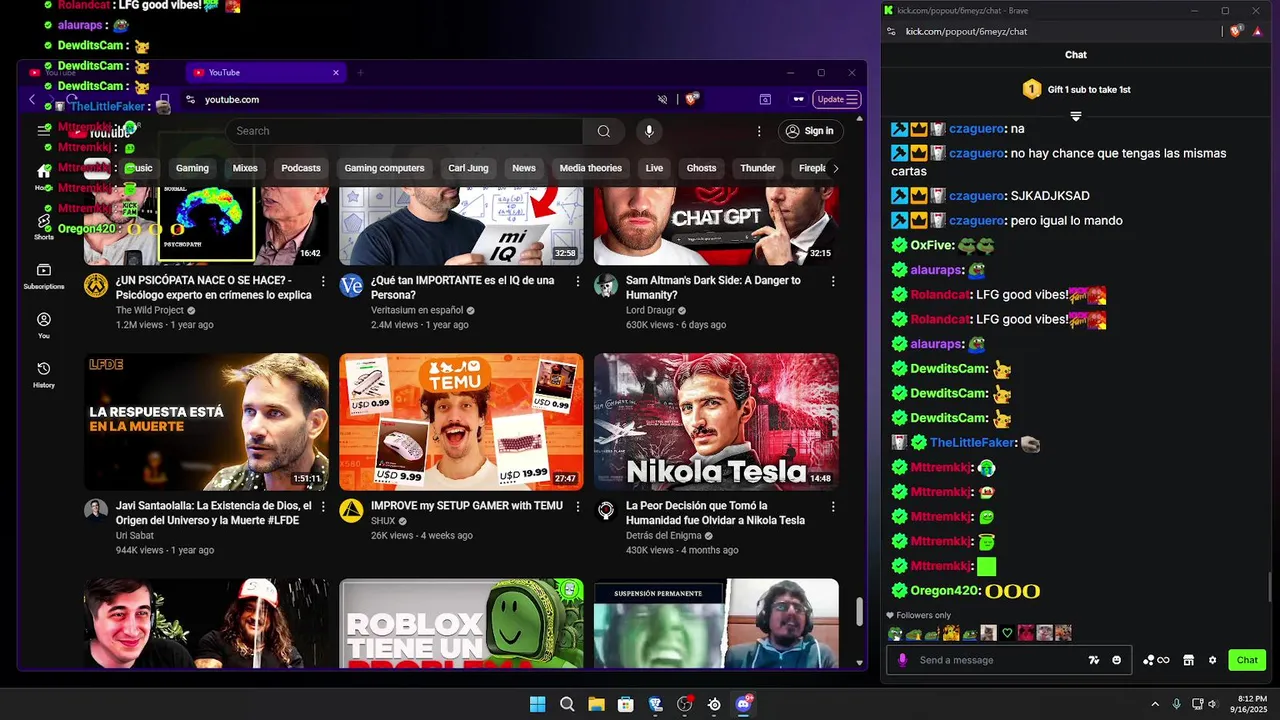Click Oregon420 username in Kick chat
Image resolution: width=1280 pixels, height=720 pixels.
coord(943,591)
